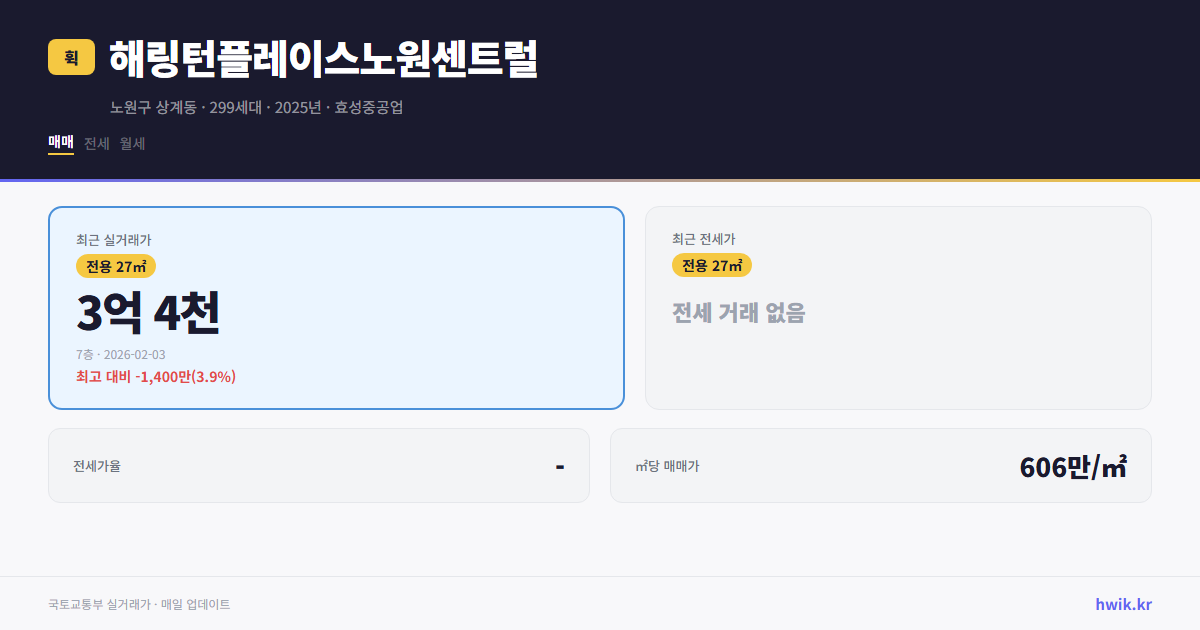Switch to the 월세 tab
The image size is (1200, 630).
(130, 144)
